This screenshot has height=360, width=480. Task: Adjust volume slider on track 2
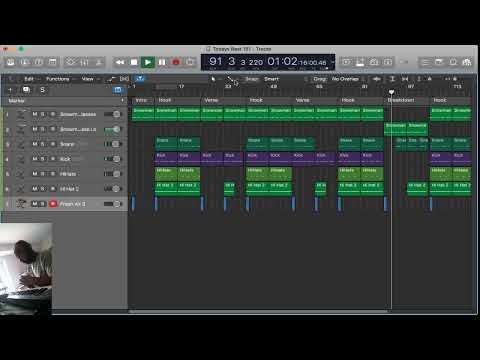coord(112,129)
